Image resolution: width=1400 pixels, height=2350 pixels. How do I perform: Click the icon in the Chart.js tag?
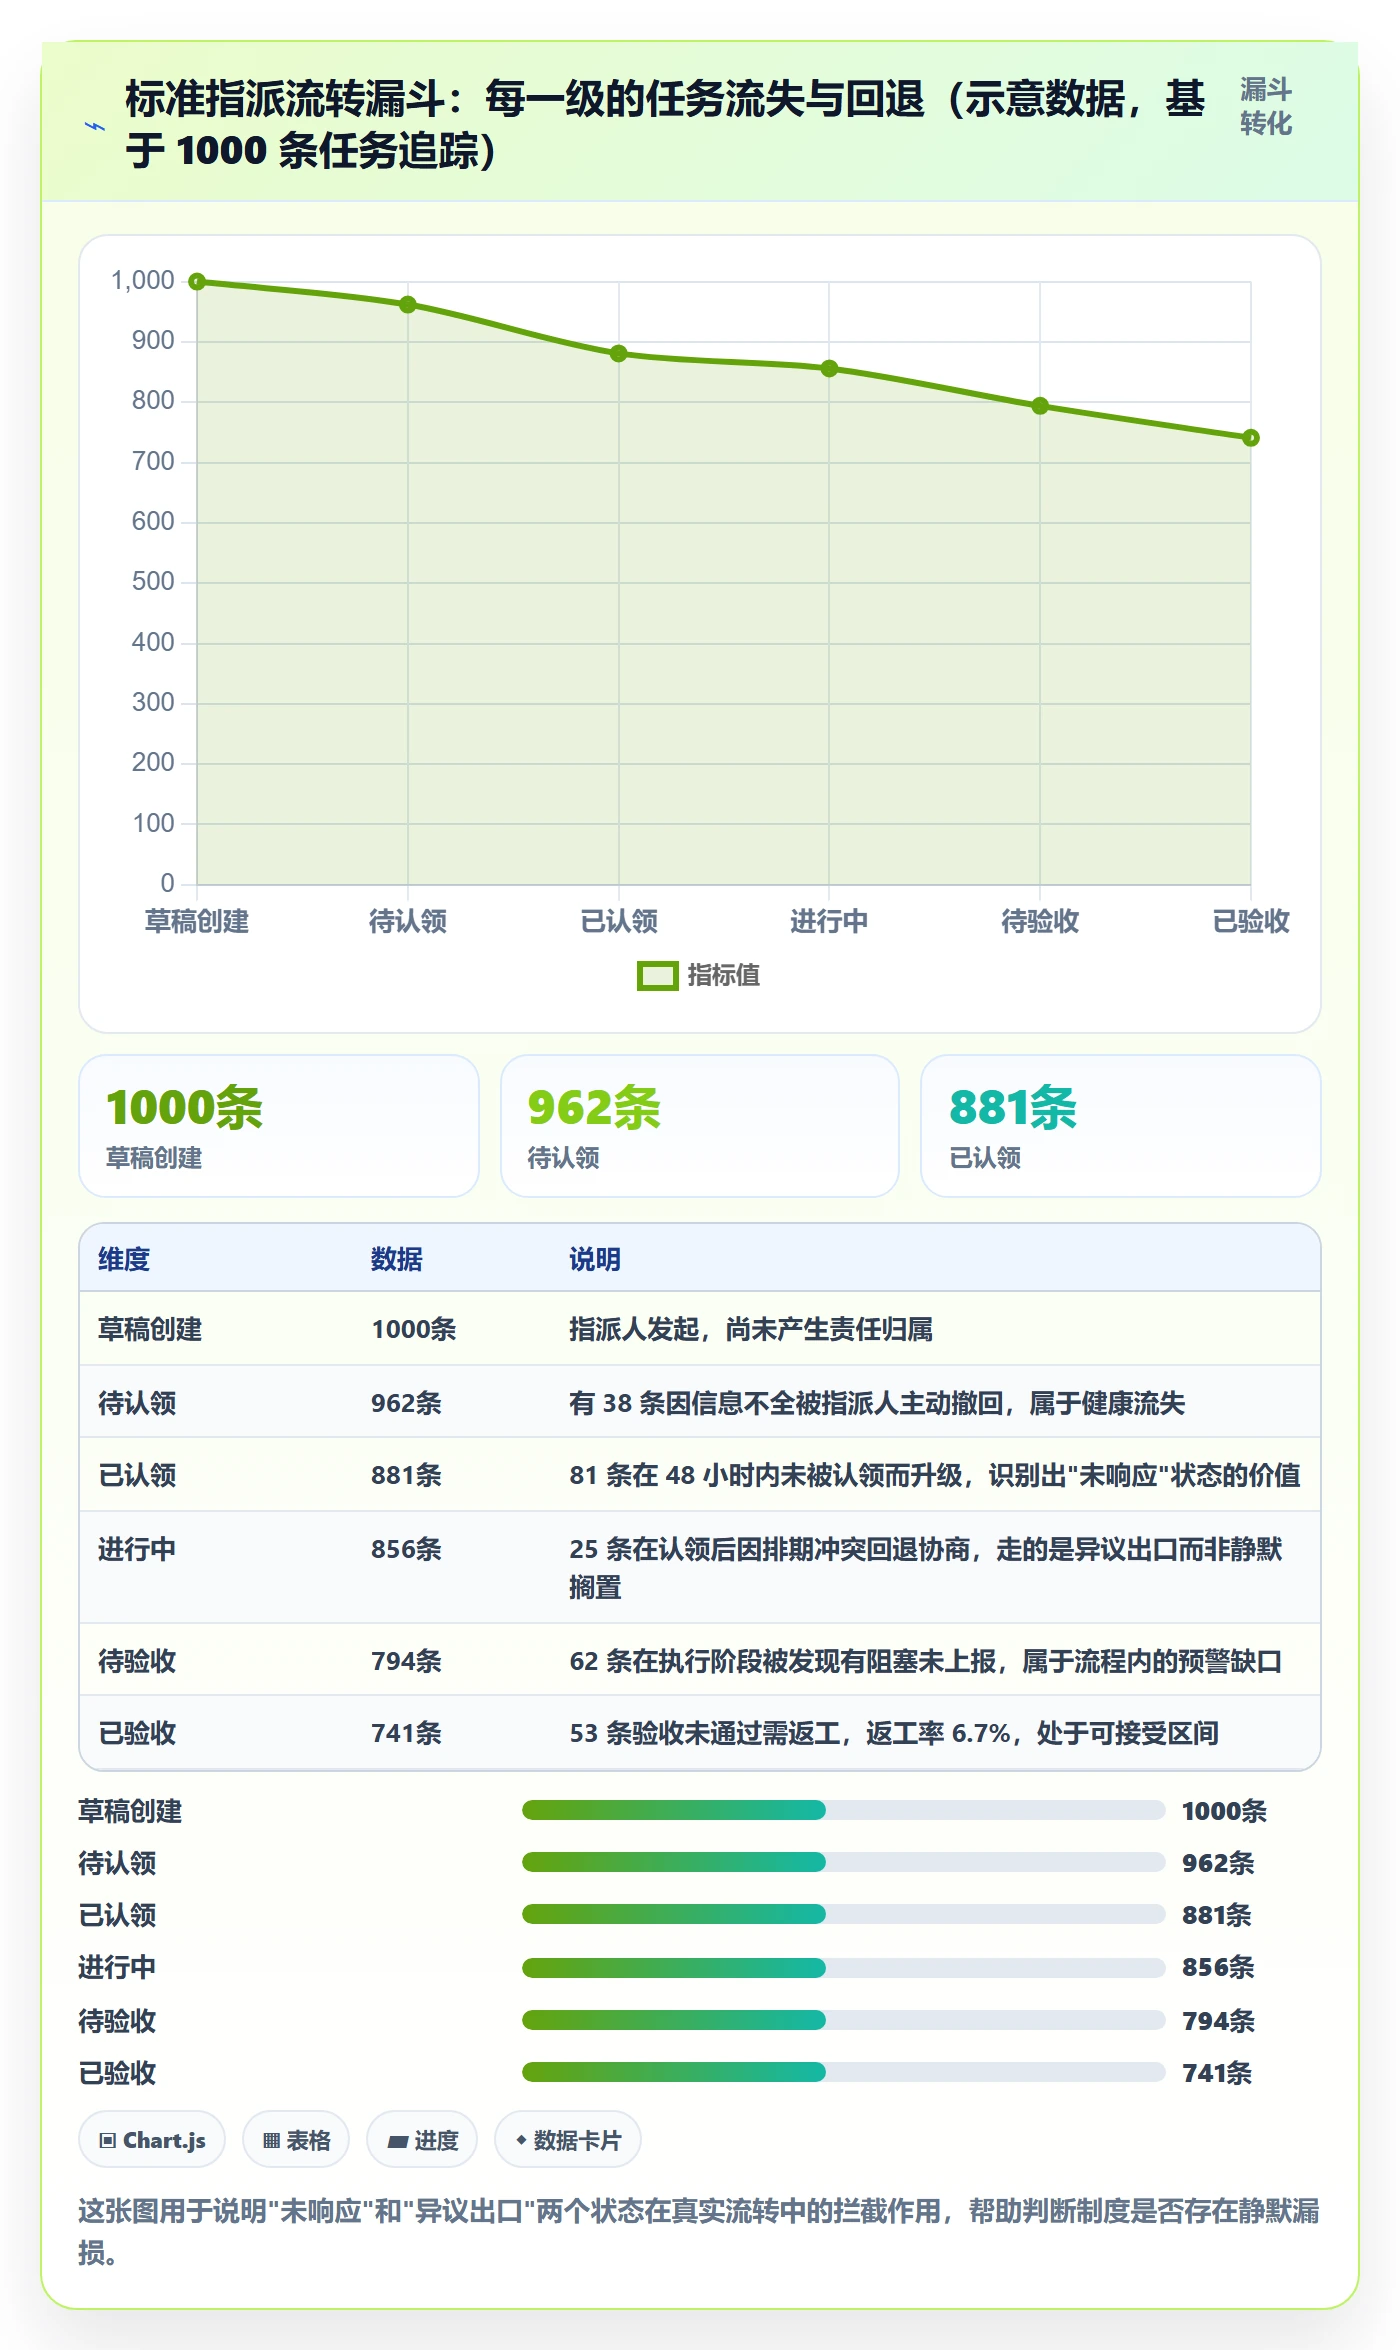point(108,2140)
